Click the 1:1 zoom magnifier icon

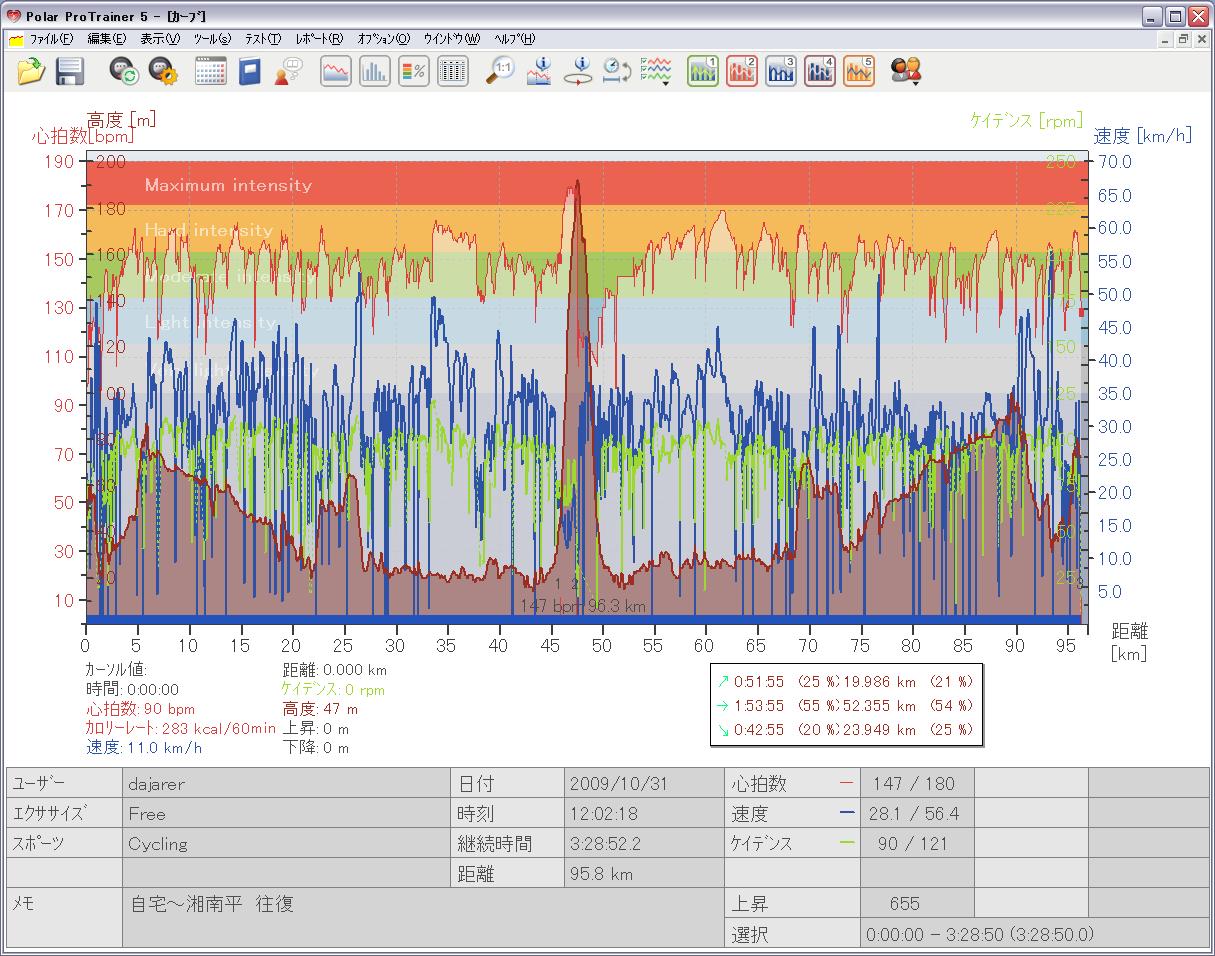(x=501, y=71)
